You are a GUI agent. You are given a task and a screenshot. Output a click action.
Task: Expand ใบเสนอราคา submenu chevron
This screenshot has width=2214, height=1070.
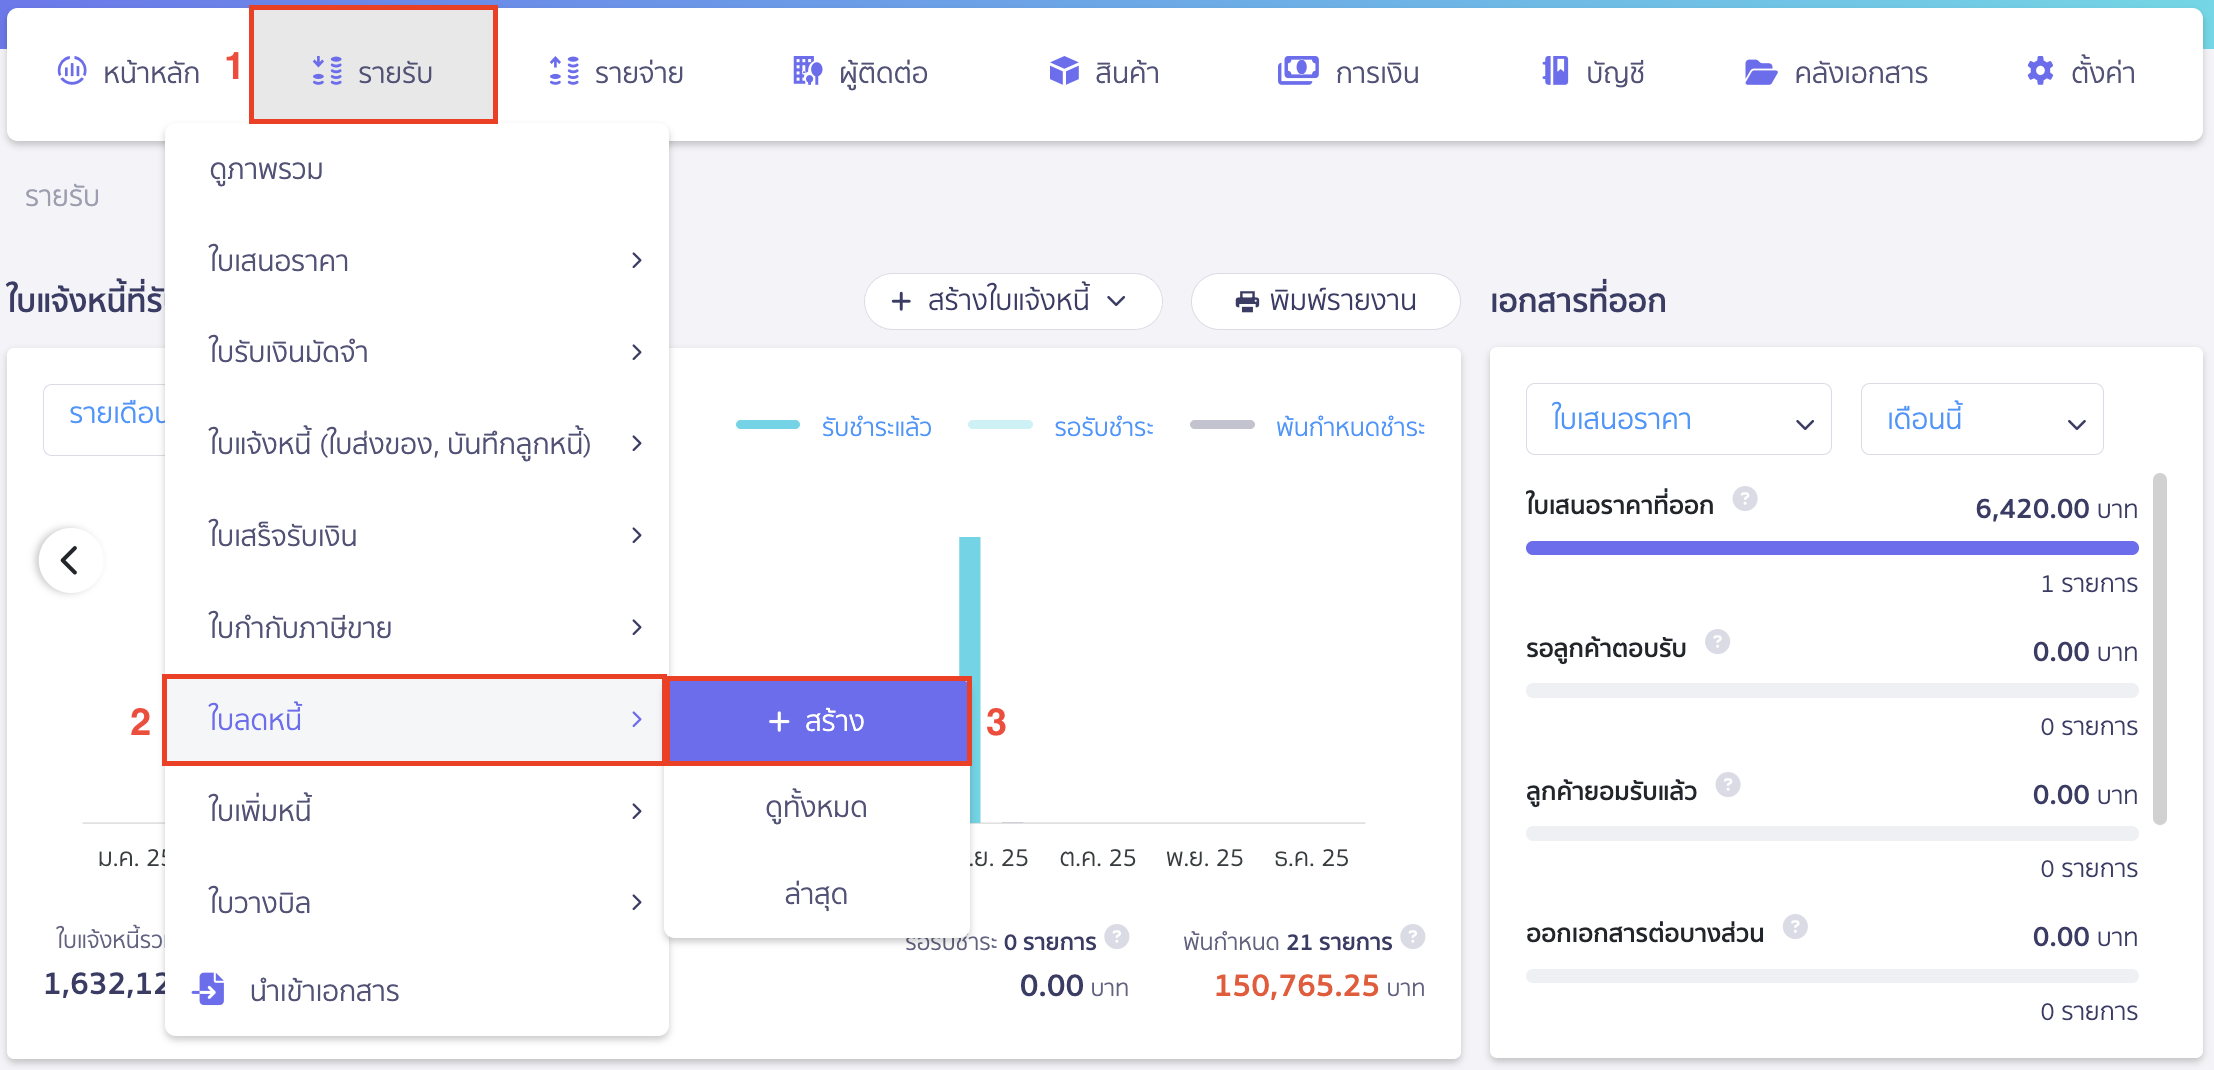637,261
